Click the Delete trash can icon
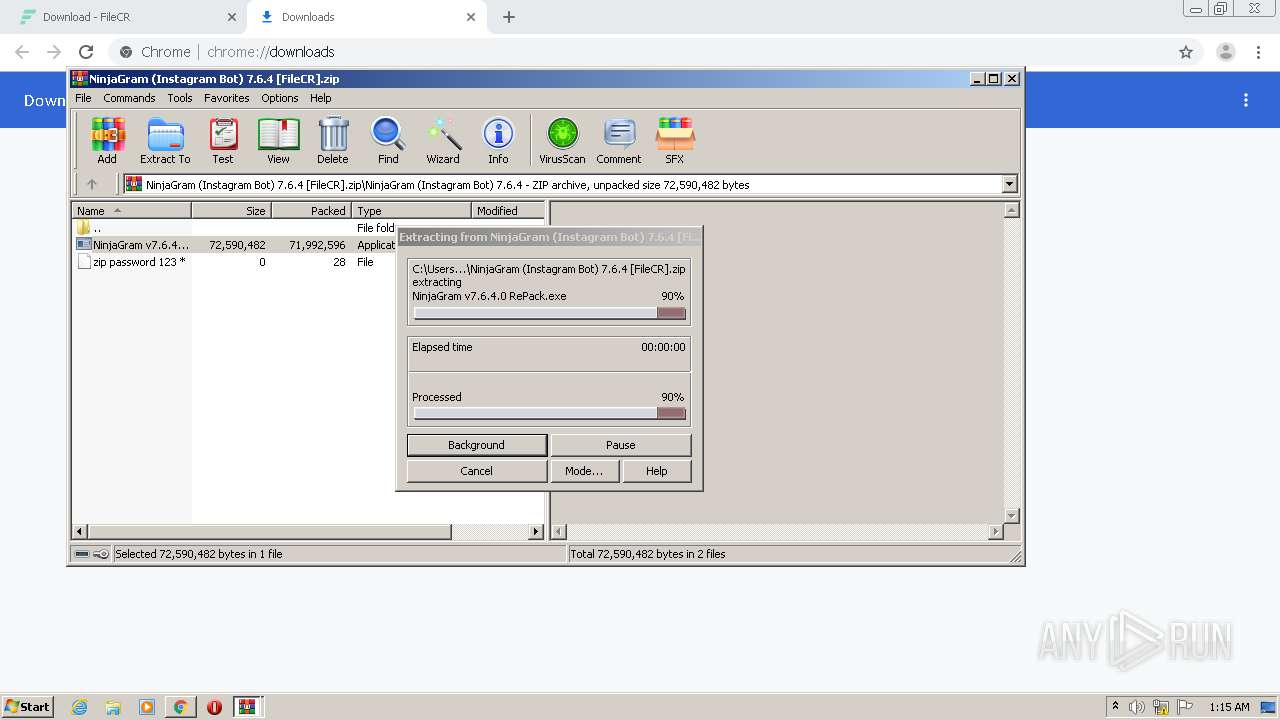Viewport: 1280px width, 720px height. coord(333,140)
